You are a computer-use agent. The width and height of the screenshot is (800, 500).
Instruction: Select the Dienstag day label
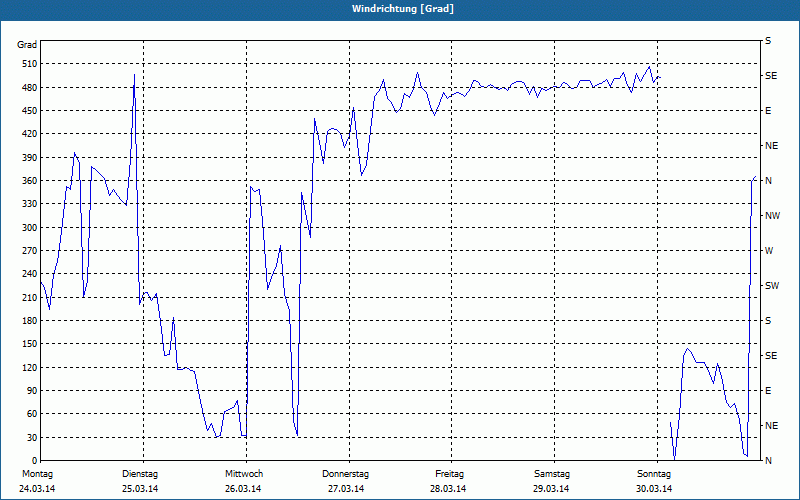click(x=140, y=474)
